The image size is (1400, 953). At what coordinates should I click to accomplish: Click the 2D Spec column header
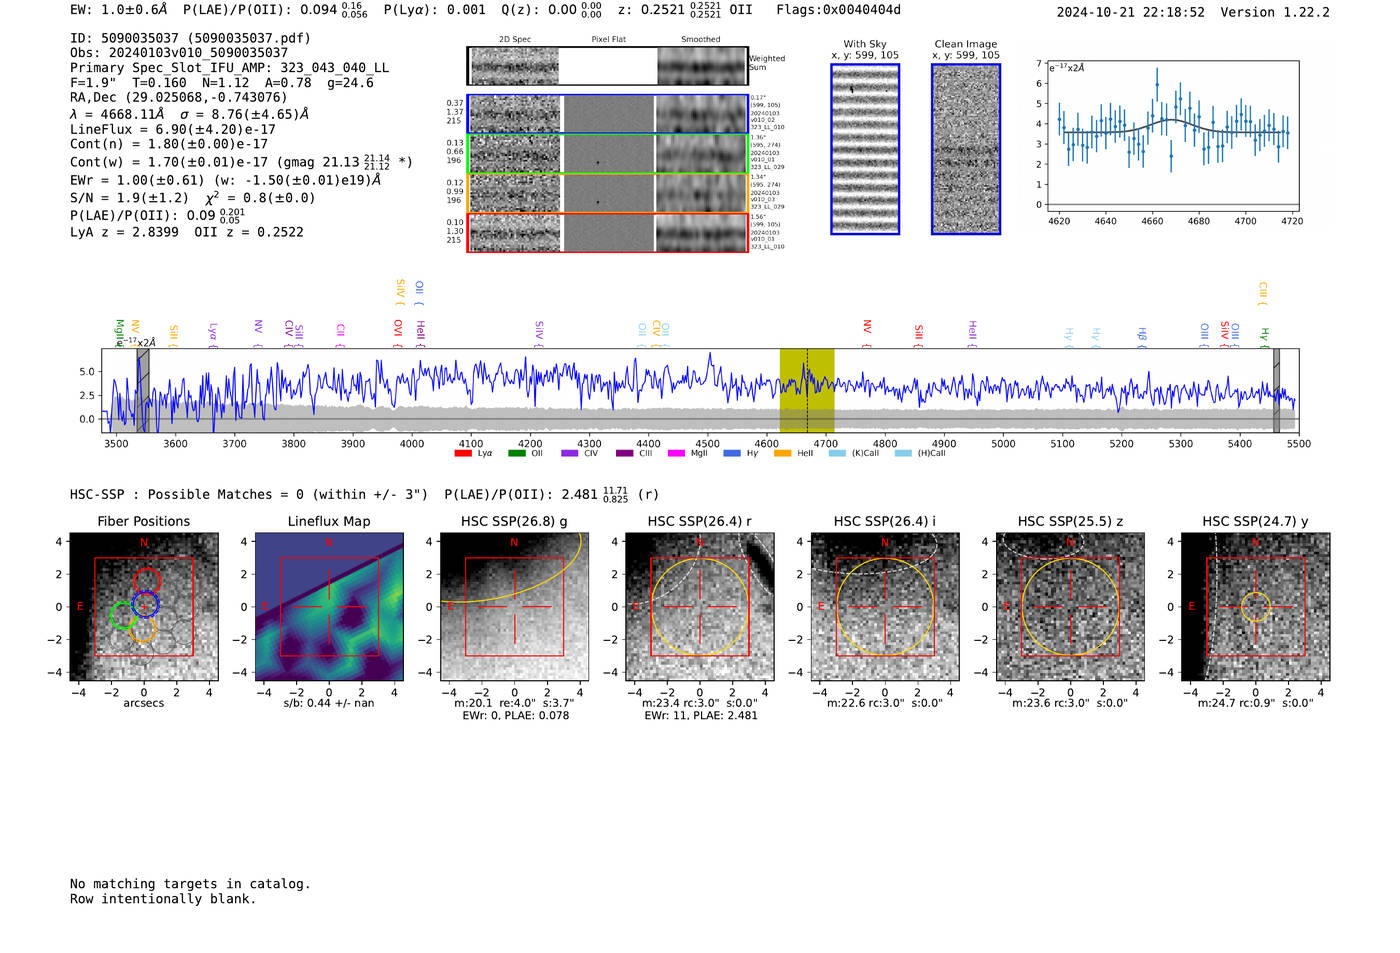click(x=515, y=40)
